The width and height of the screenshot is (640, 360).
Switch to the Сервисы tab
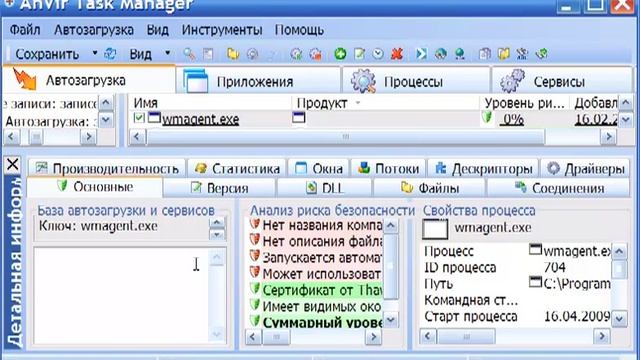[562, 81]
